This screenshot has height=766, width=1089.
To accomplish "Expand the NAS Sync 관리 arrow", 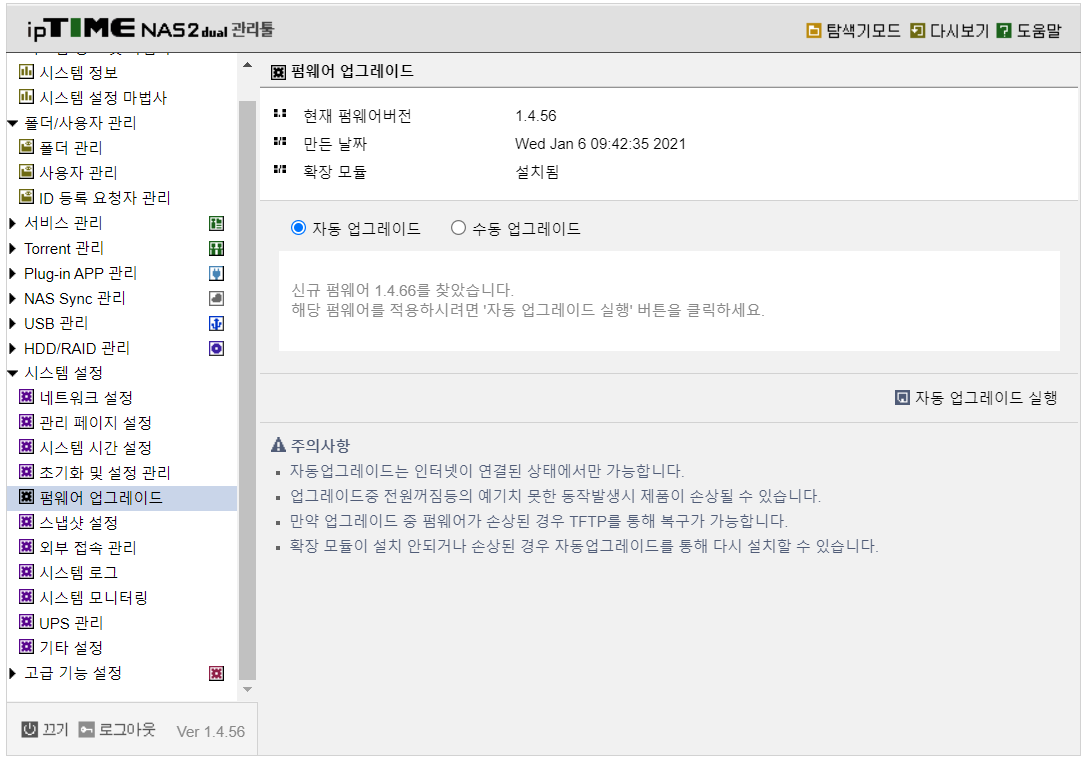I will pyautogui.click(x=13, y=298).
